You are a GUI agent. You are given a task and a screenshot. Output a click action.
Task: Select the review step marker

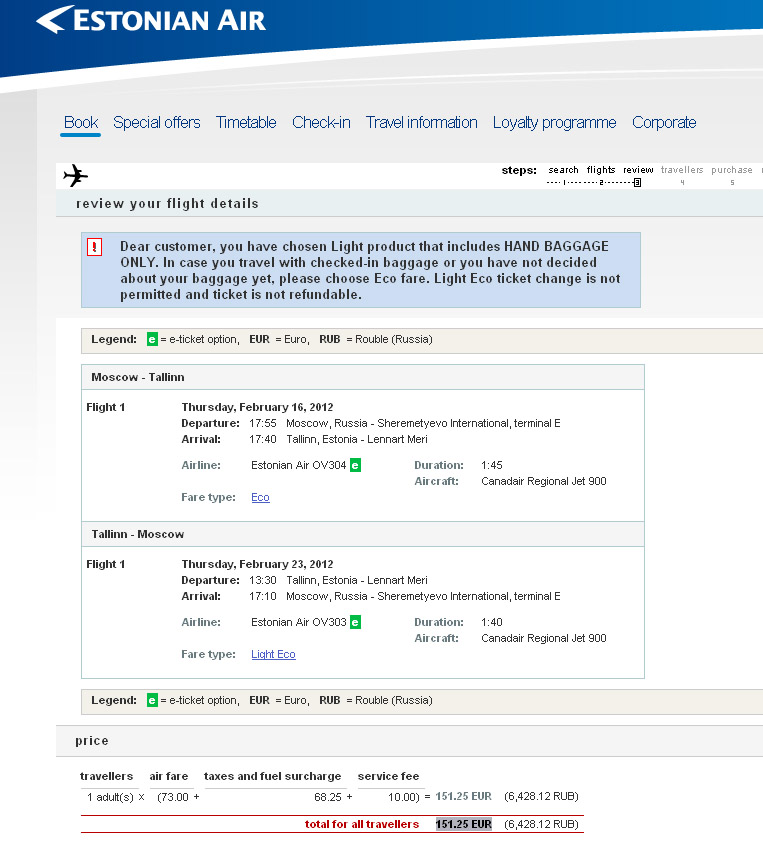point(637,183)
